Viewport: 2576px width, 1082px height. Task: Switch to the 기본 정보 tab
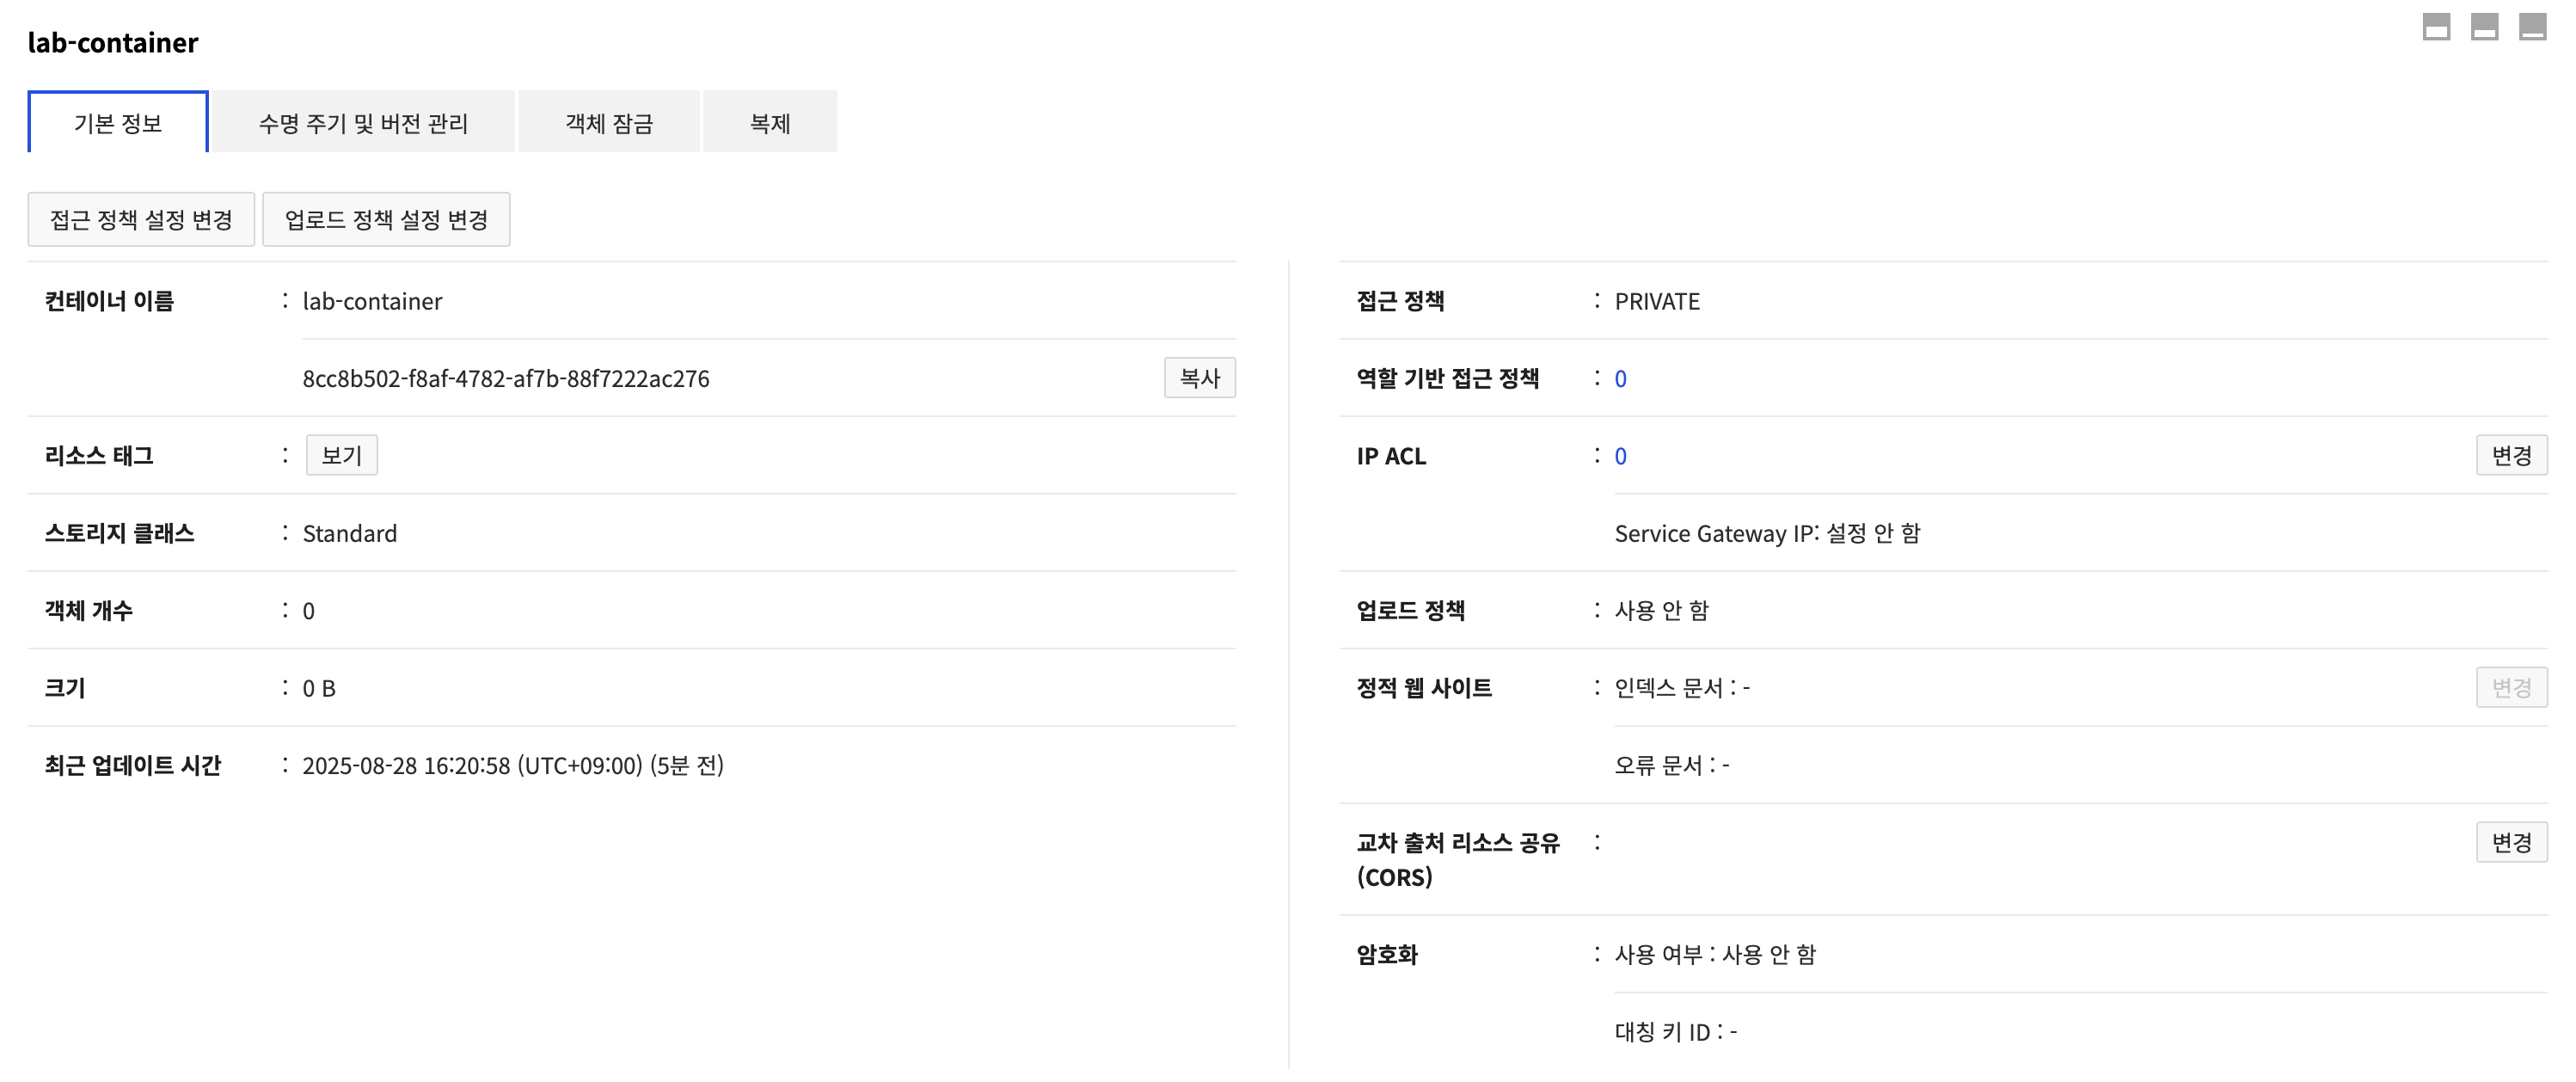[x=118, y=123]
